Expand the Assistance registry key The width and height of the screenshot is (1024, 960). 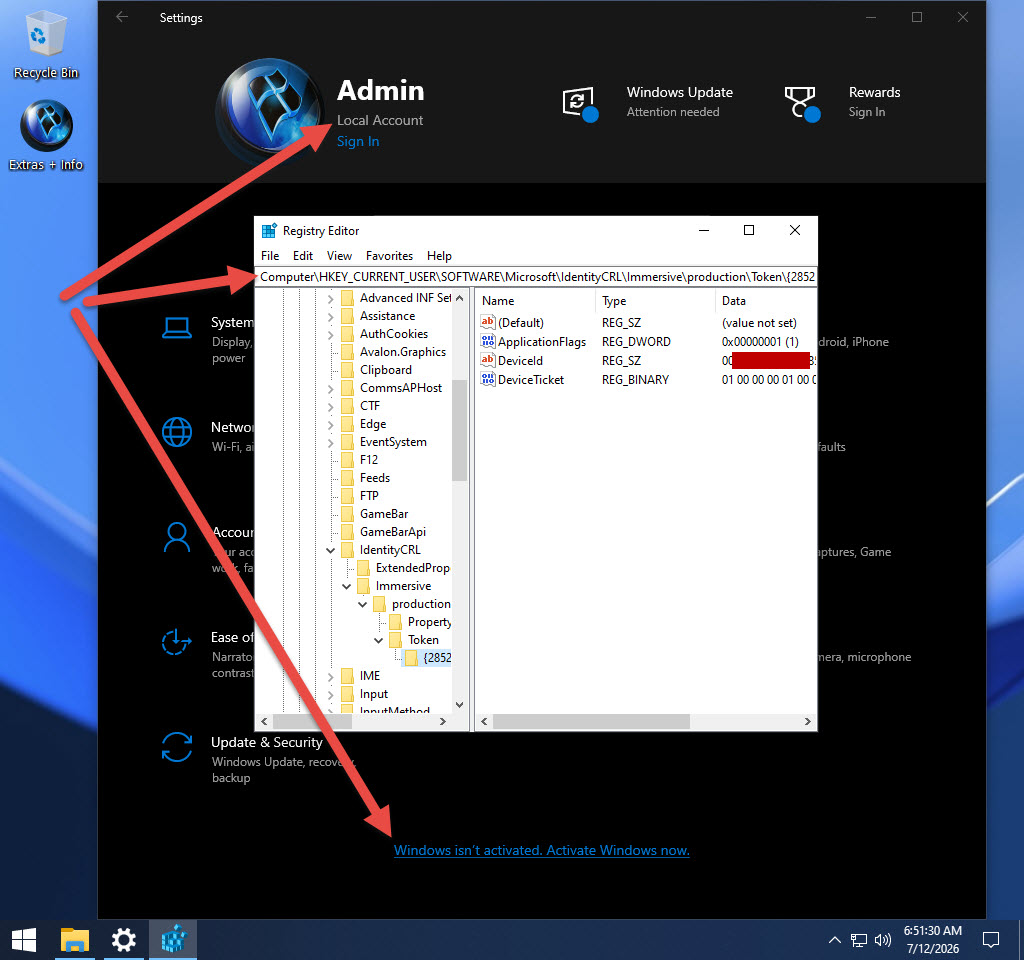(x=330, y=317)
